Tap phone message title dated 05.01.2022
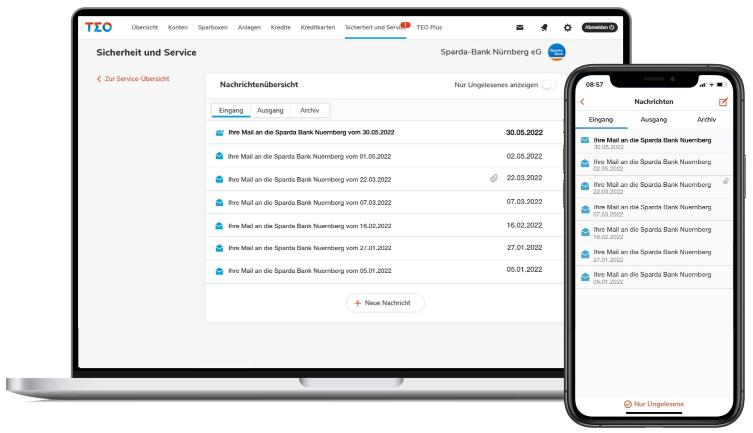This screenshot has width=753, height=433. [652, 275]
